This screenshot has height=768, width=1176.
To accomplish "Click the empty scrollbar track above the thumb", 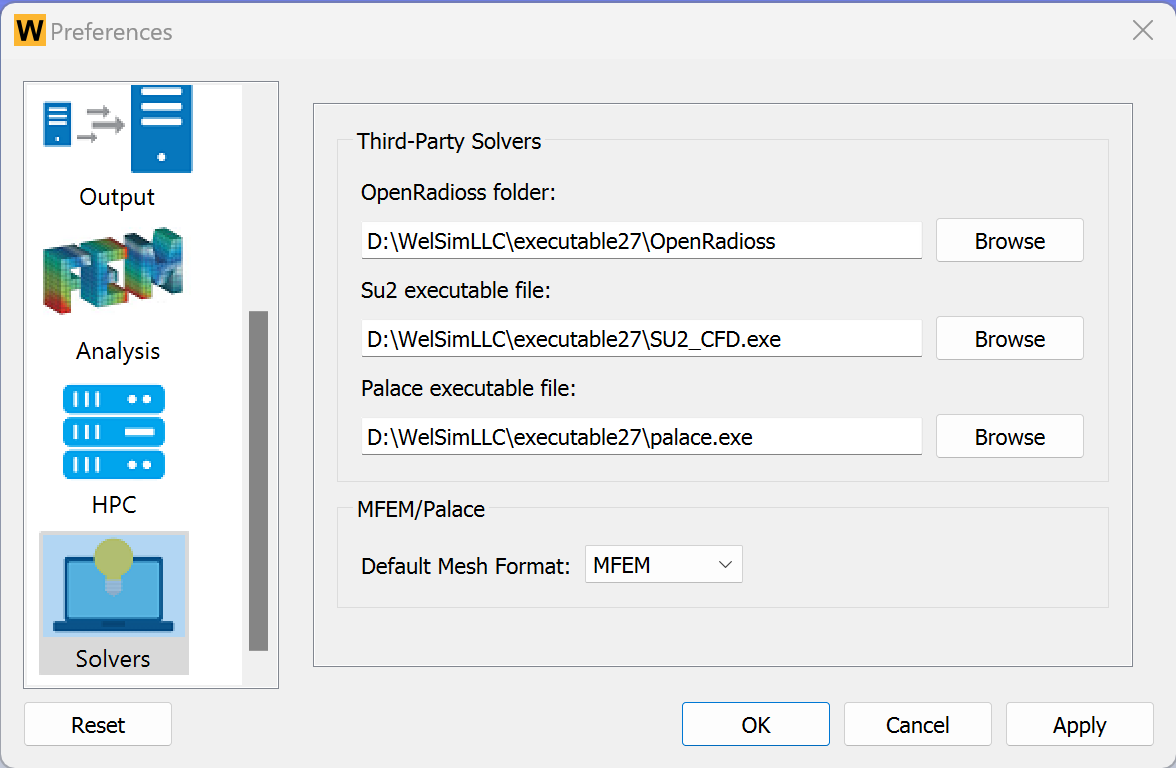I will click(x=258, y=200).
